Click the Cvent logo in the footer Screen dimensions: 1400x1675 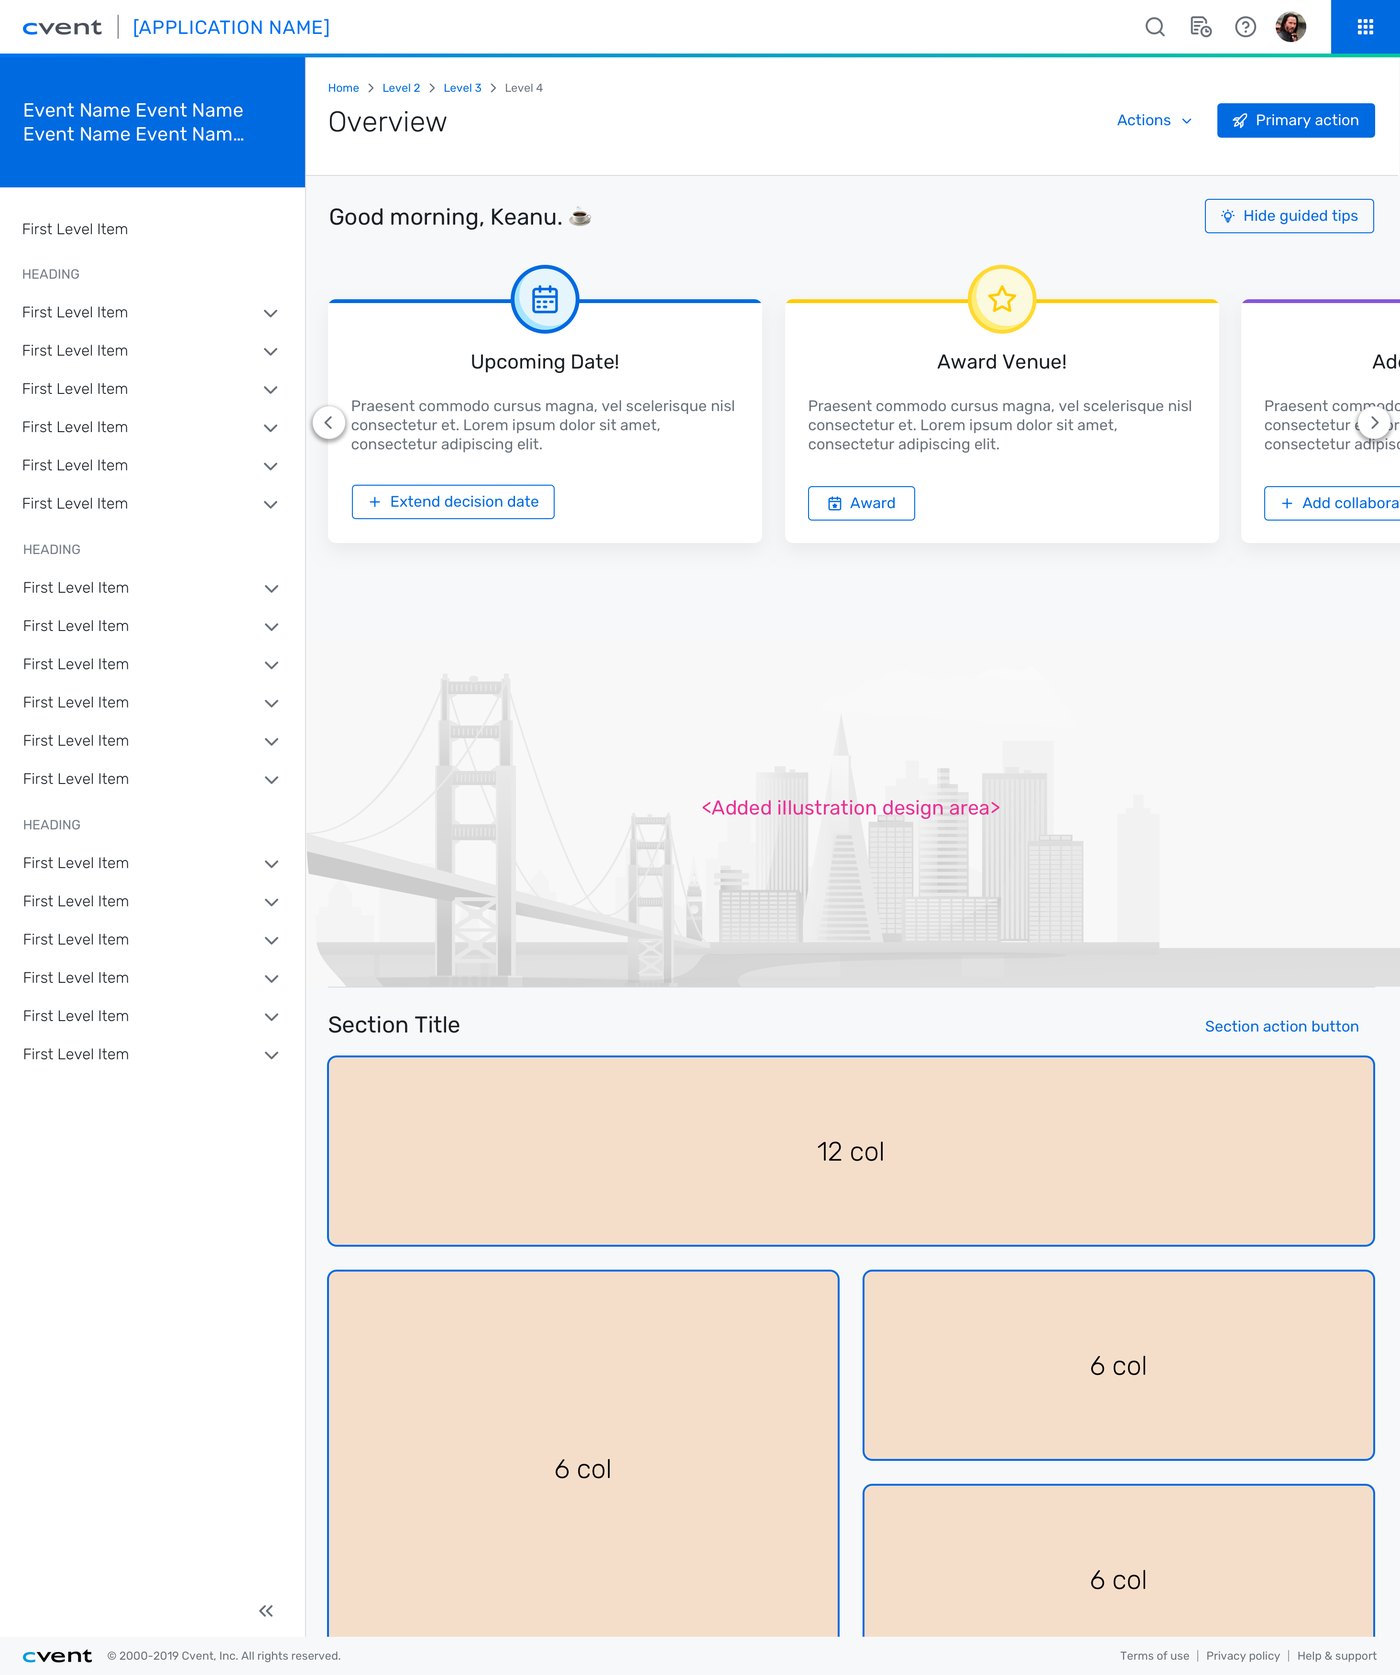pyautogui.click(x=57, y=1656)
